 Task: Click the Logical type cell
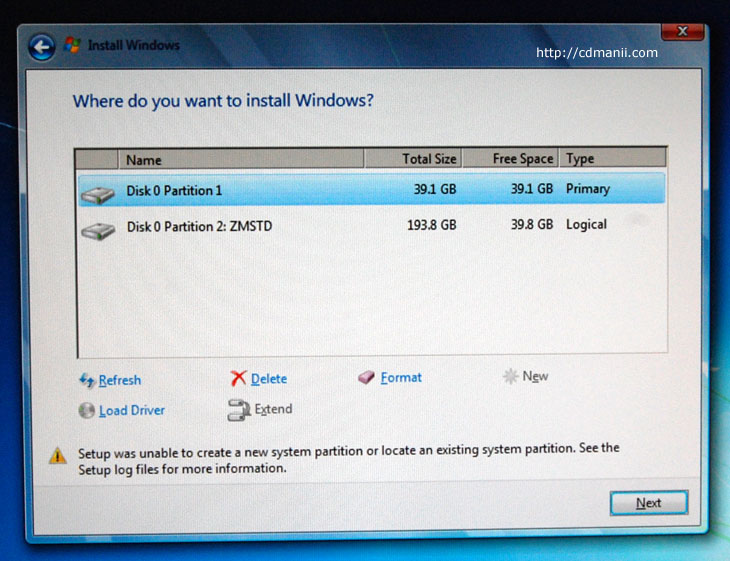tap(586, 224)
